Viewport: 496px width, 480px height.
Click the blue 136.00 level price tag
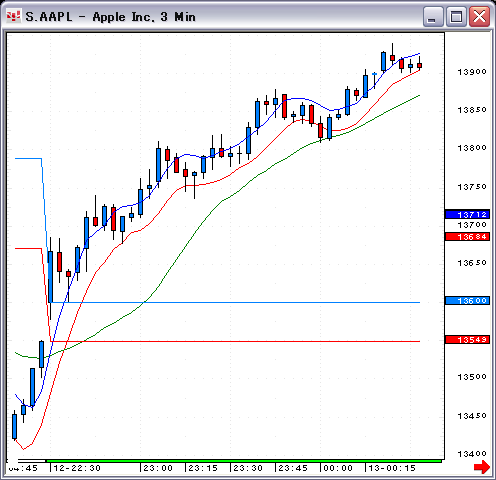pos(467,301)
